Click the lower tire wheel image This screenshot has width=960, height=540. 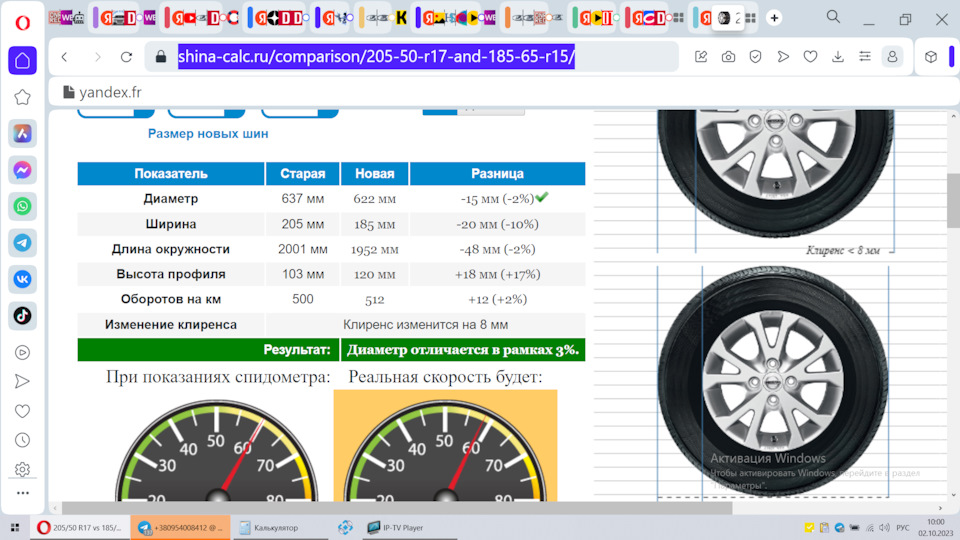(x=773, y=381)
